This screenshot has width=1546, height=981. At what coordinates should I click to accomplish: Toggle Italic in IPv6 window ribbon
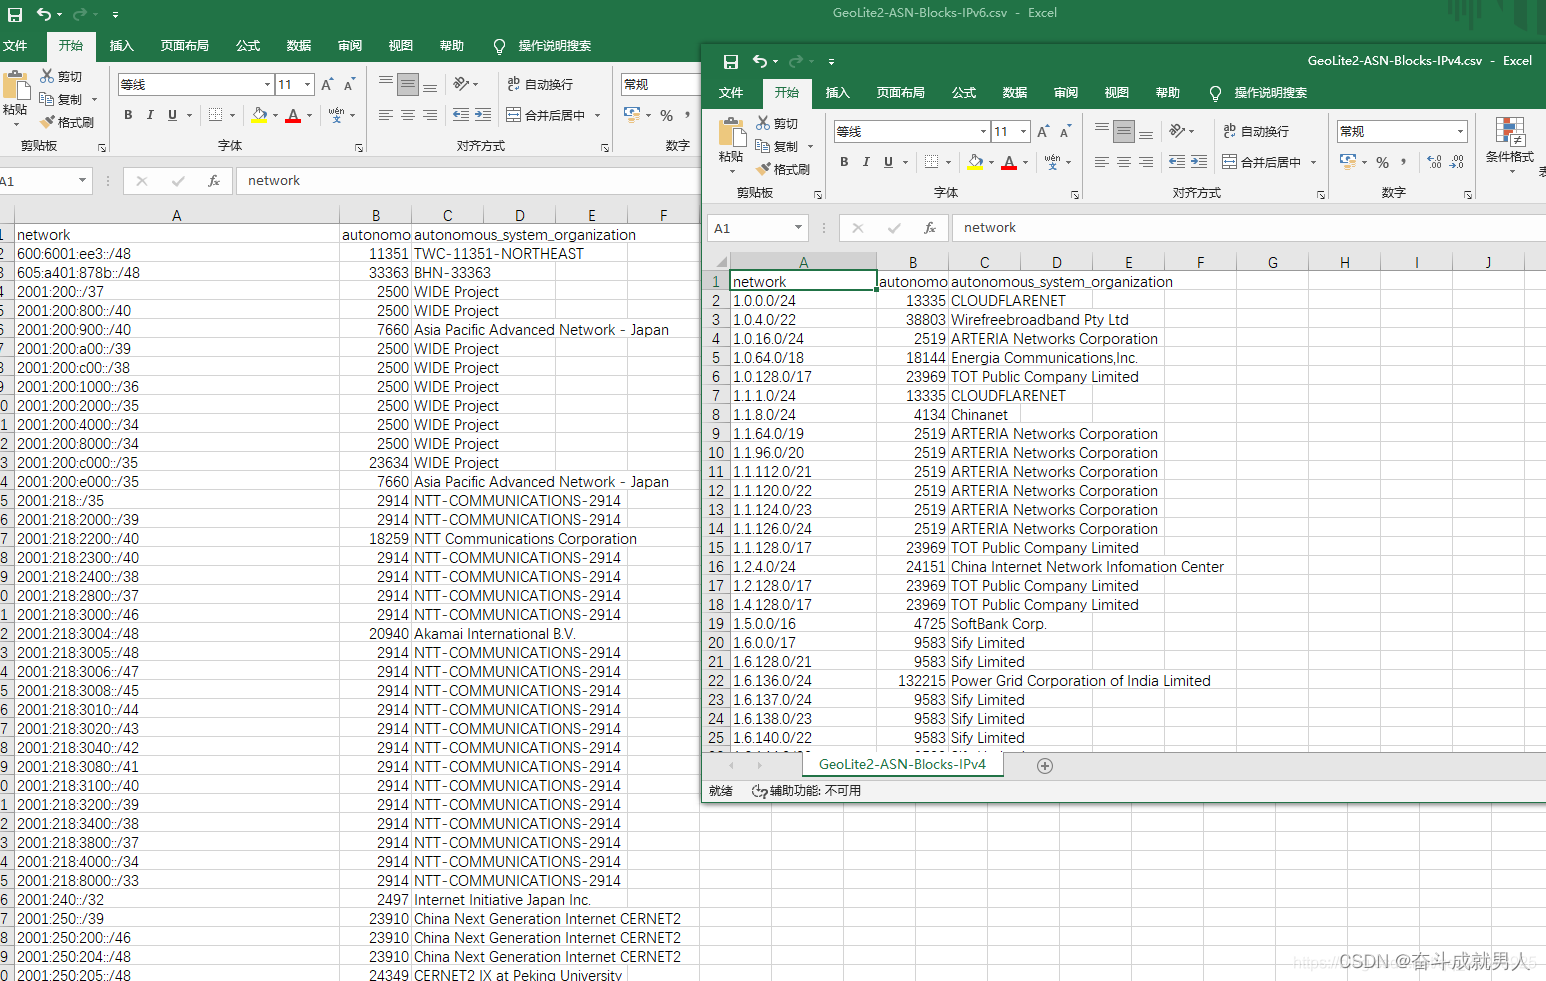[150, 115]
